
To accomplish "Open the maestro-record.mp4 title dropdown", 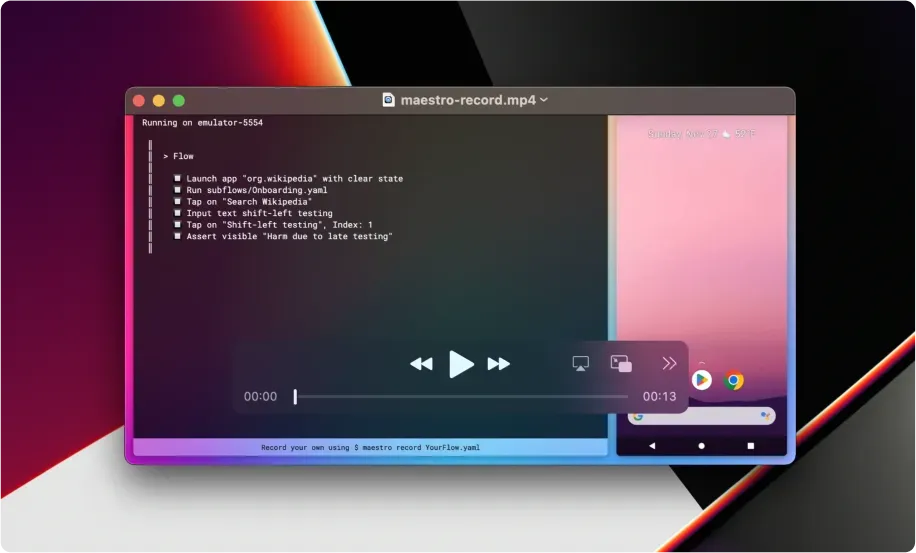I will click(544, 100).
